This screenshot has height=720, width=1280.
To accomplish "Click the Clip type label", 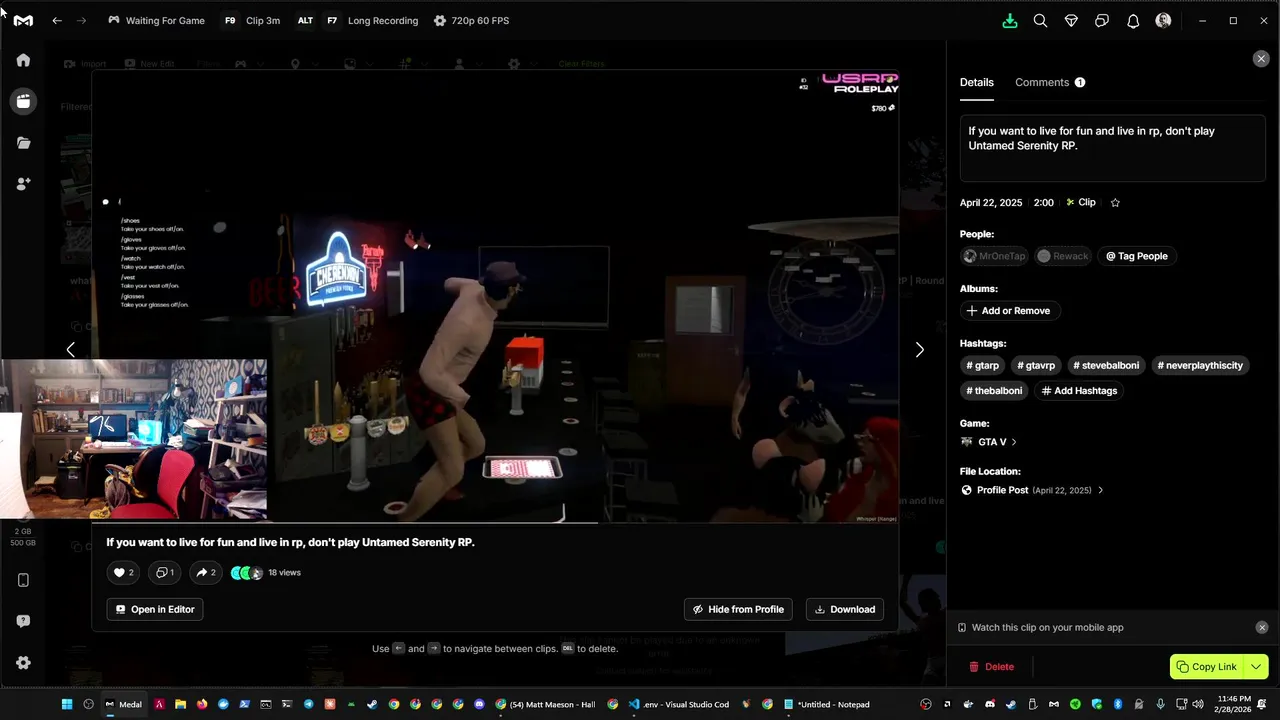I will pos(1080,202).
